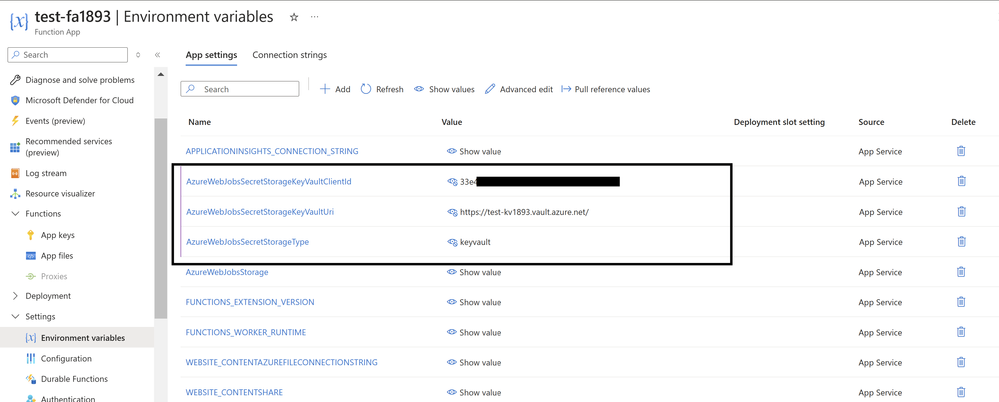
Task: Show value for FUNCTIONS_EXTENSION_VERSION
Action: (x=474, y=302)
